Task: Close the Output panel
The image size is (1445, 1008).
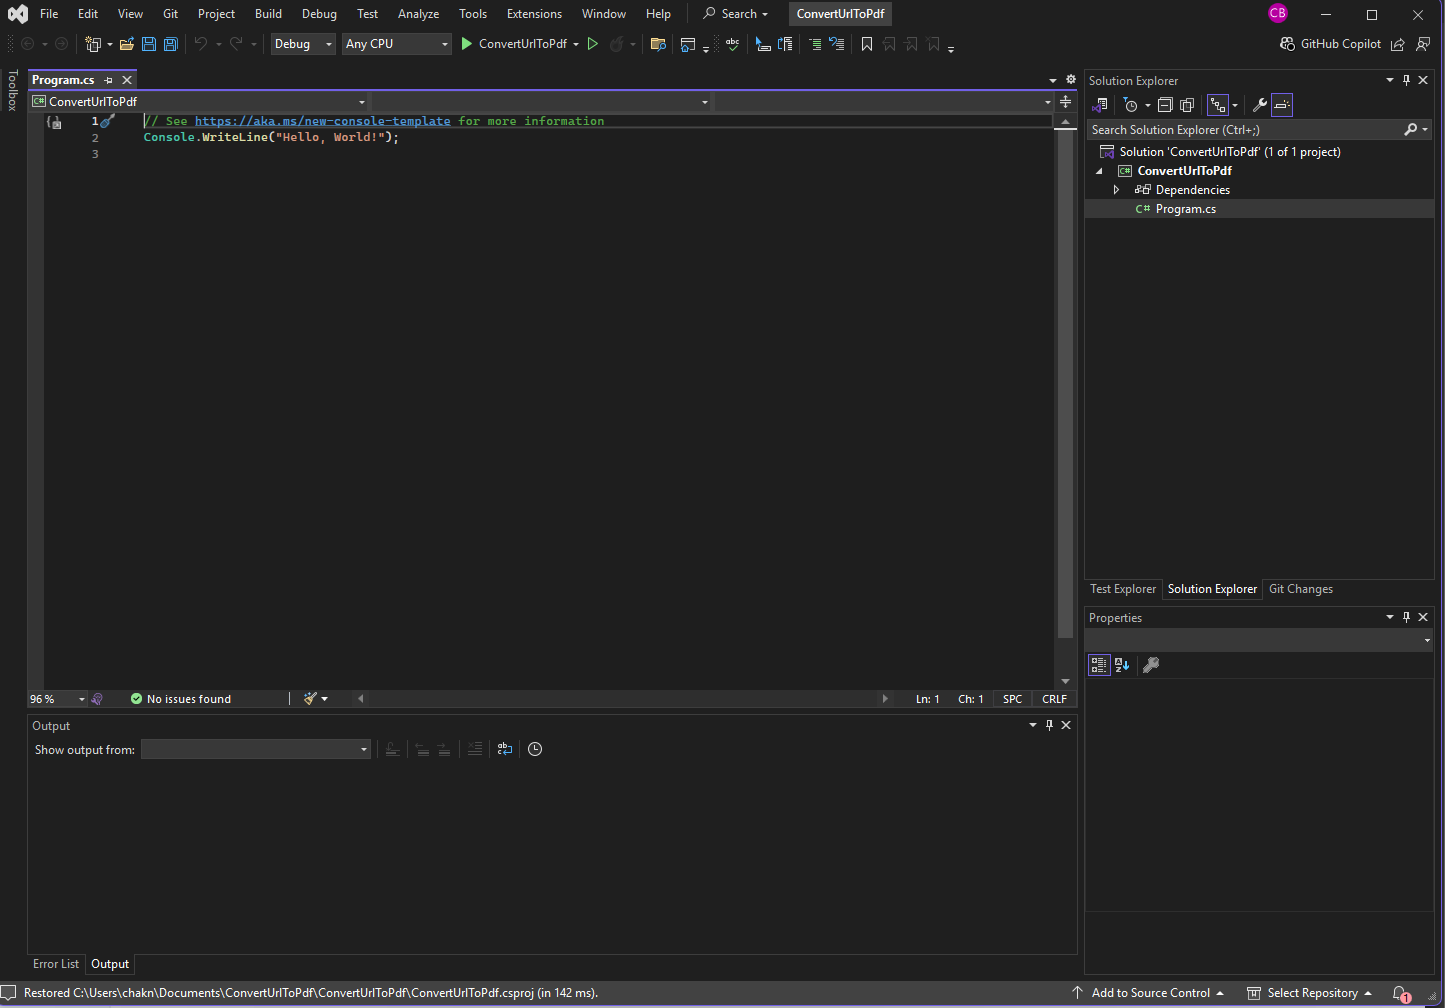Action: pyautogui.click(x=1066, y=725)
